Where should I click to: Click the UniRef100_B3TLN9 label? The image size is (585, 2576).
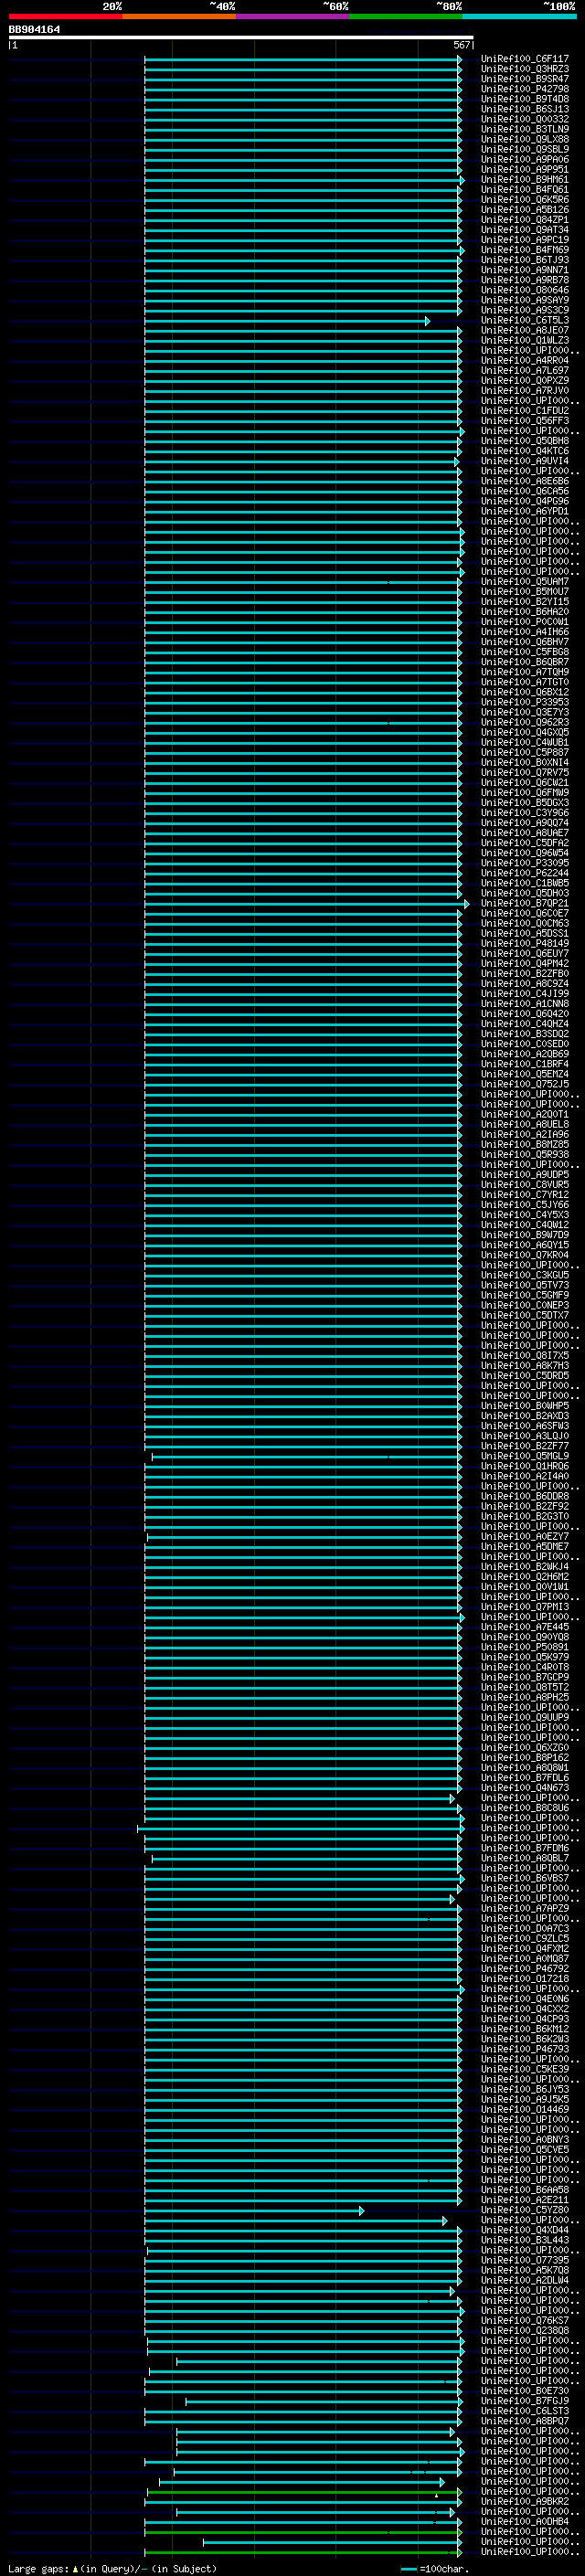[x=525, y=129]
